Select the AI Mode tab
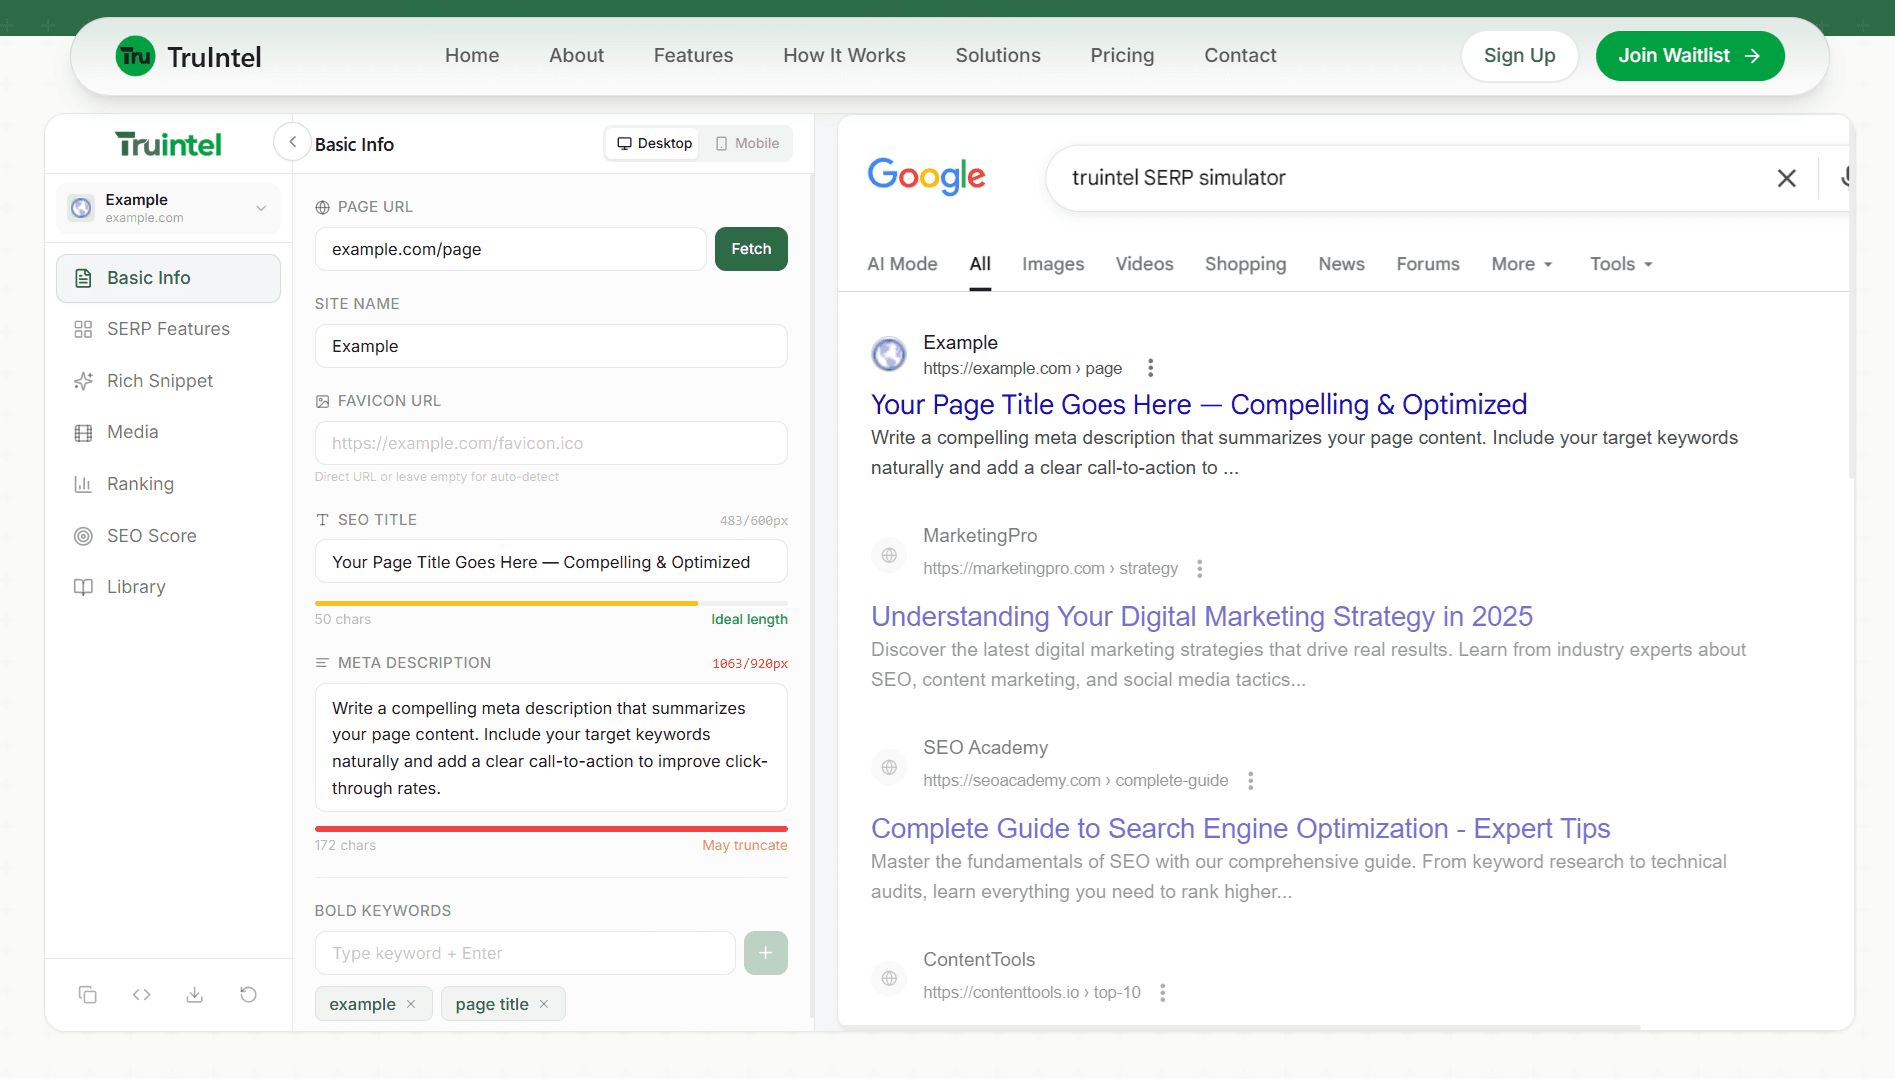 (902, 264)
